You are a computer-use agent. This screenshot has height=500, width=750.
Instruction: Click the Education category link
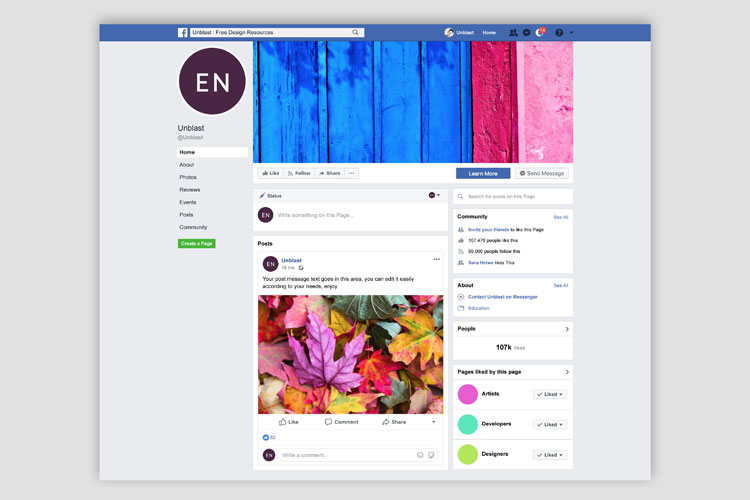[x=478, y=309]
